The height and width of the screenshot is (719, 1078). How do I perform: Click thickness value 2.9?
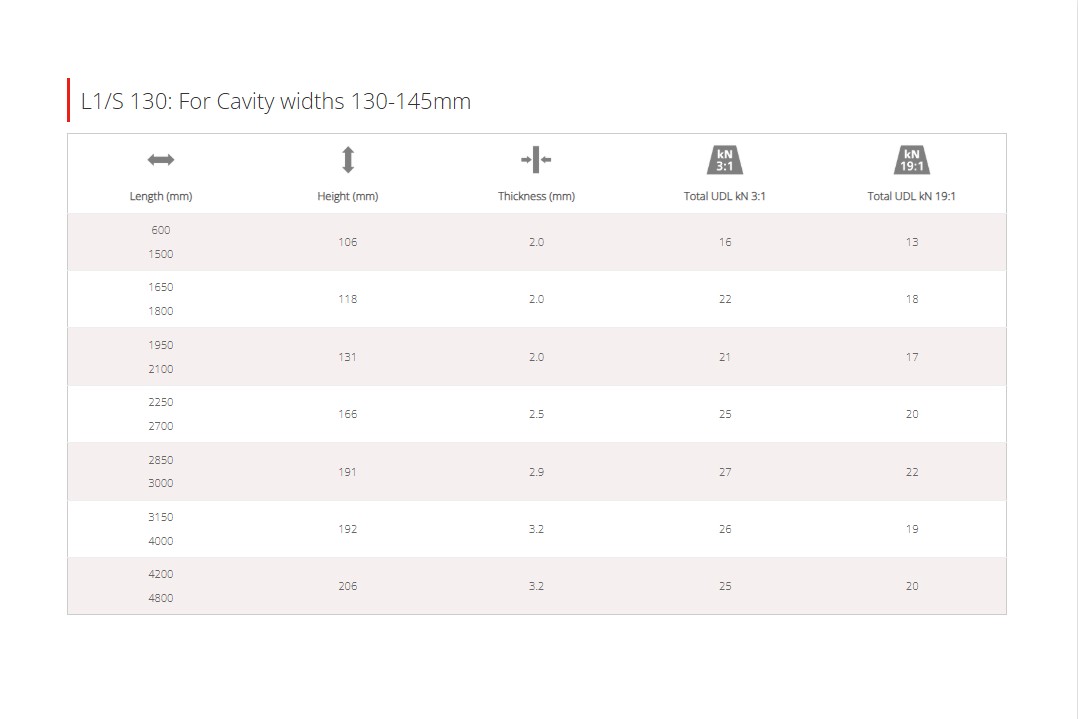(536, 472)
